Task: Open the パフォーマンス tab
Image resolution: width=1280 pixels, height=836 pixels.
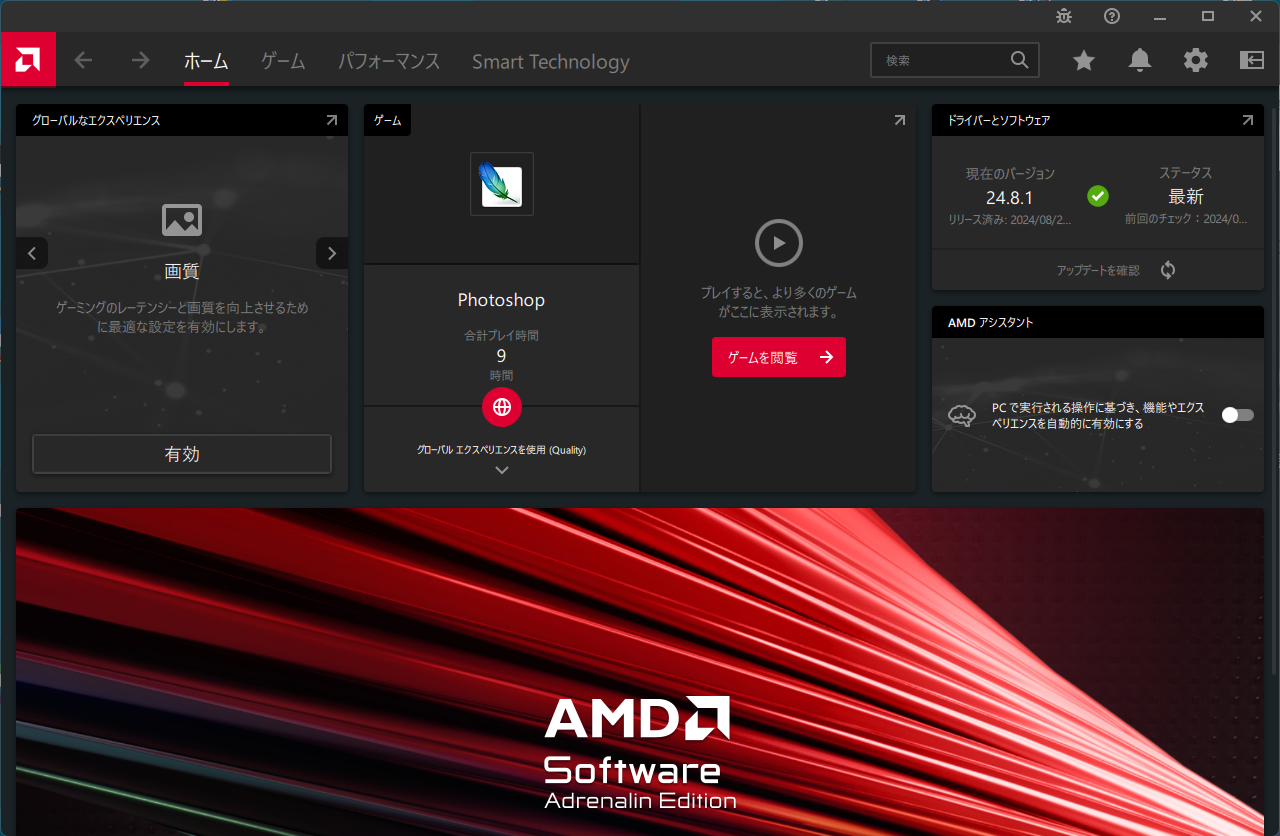Action: click(x=388, y=60)
